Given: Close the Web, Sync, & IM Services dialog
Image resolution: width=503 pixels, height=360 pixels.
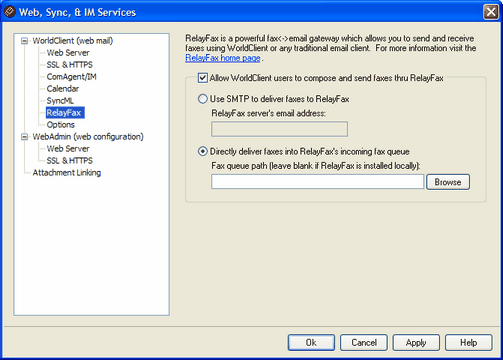Looking at the screenshot, I should 491,12.
